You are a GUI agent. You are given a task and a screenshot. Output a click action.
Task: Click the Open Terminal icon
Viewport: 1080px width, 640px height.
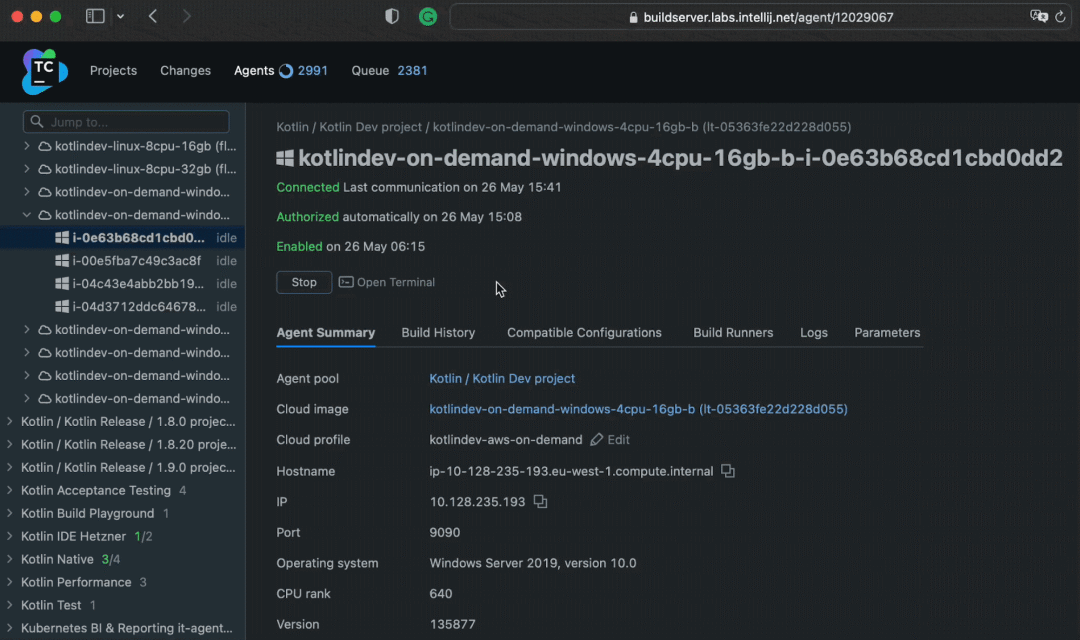point(346,282)
